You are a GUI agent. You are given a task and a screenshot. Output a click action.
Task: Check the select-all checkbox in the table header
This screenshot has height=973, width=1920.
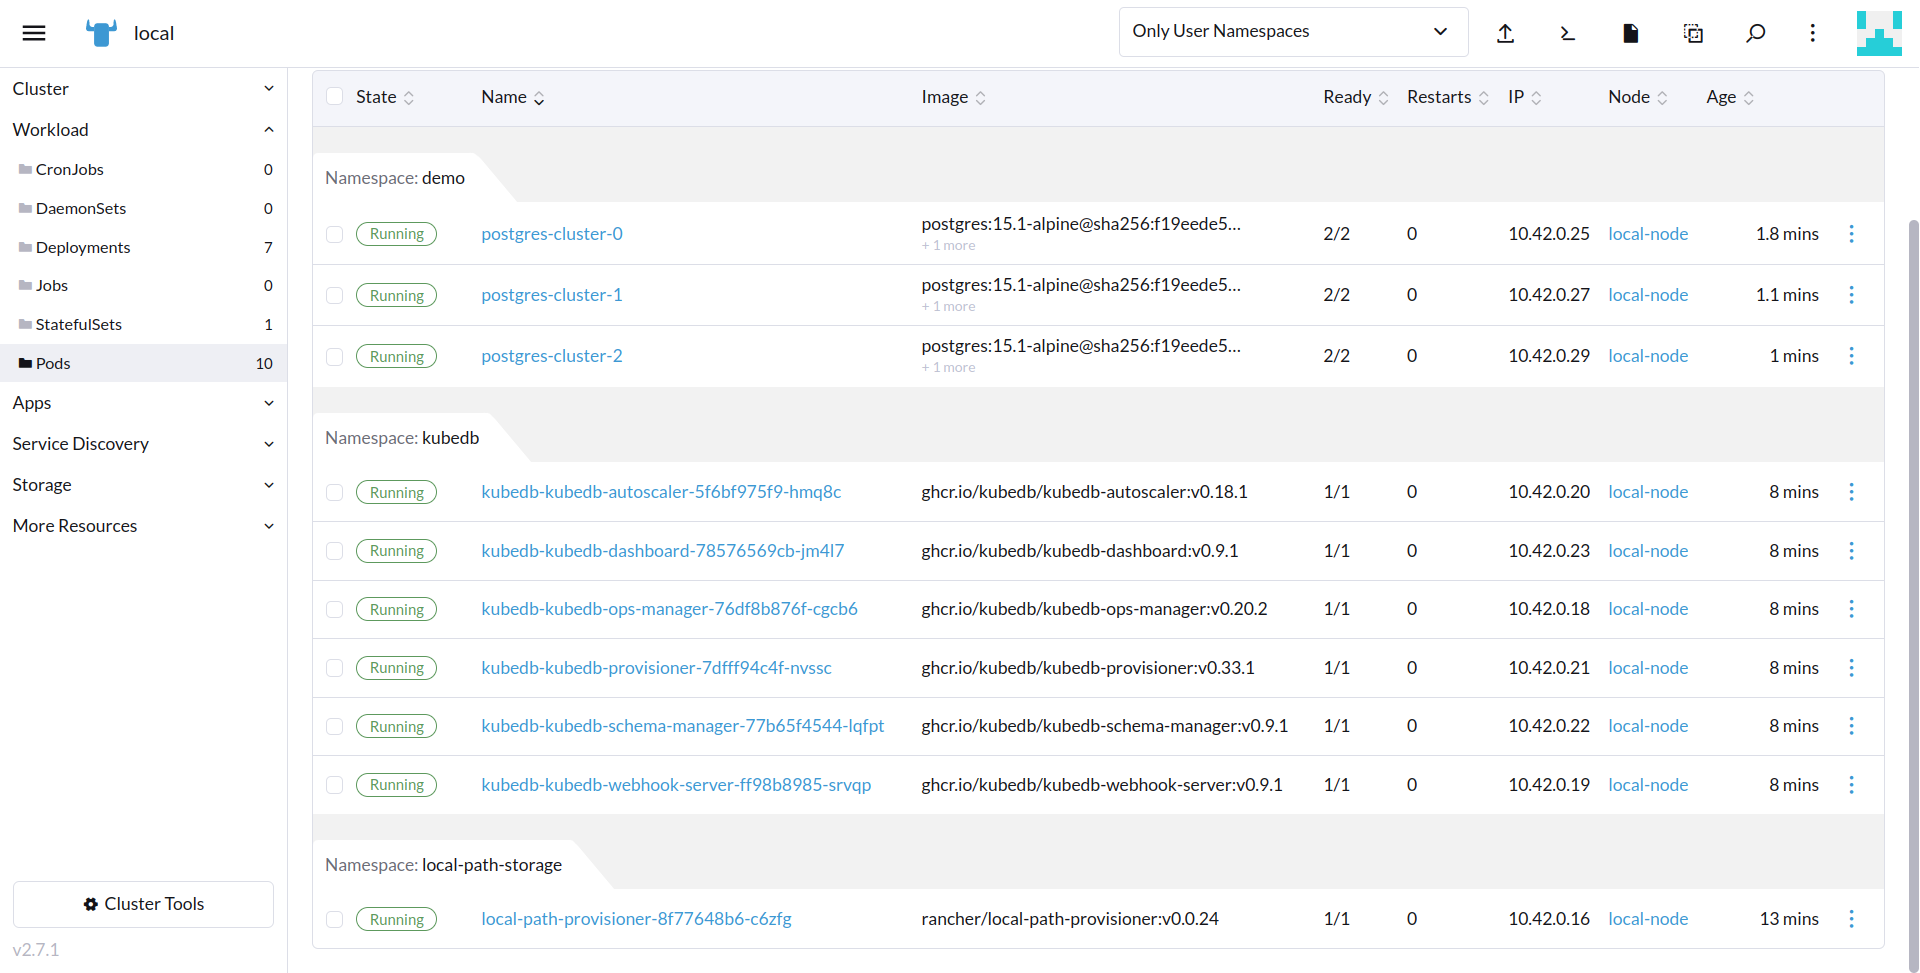334,96
